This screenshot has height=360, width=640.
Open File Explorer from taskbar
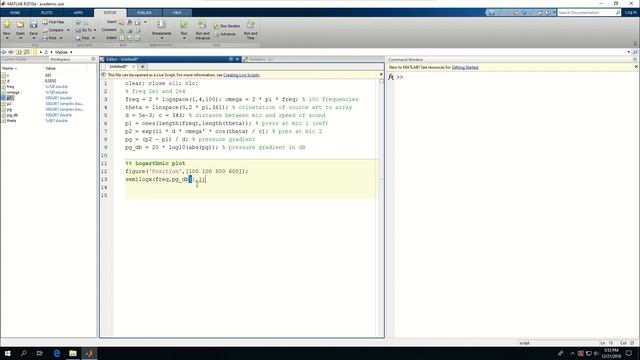click(x=73, y=353)
